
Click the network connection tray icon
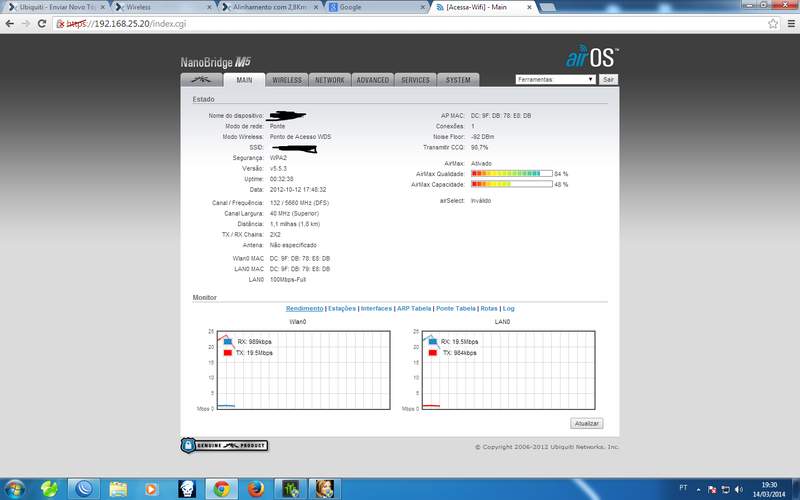pos(725,489)
